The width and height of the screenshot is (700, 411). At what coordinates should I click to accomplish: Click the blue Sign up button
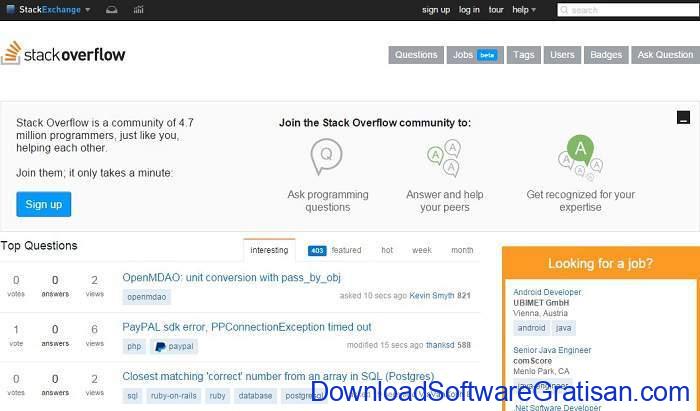pyautogui.click(x=44, y=204)
